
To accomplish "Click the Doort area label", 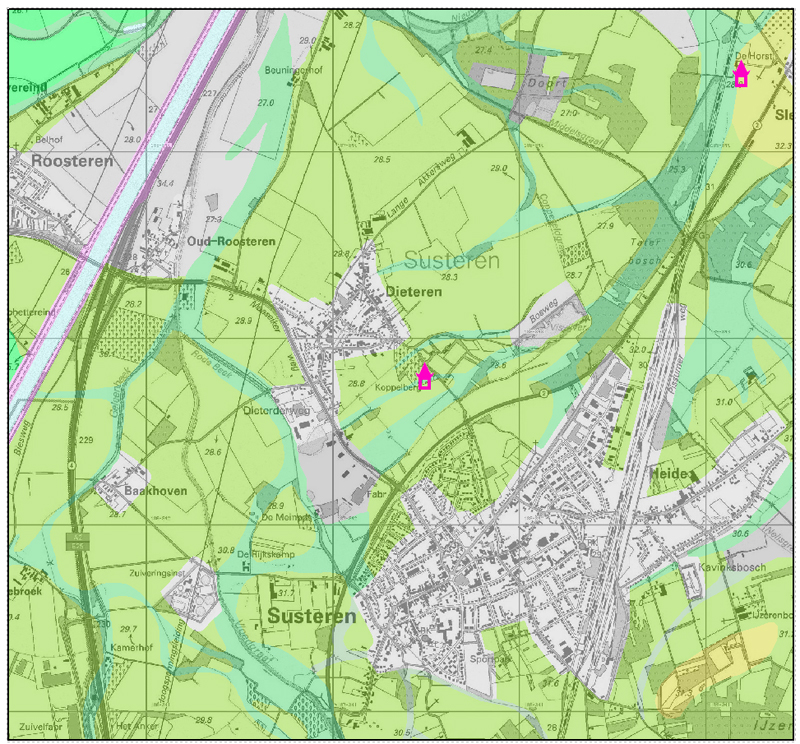I will (x=545, y=86).
